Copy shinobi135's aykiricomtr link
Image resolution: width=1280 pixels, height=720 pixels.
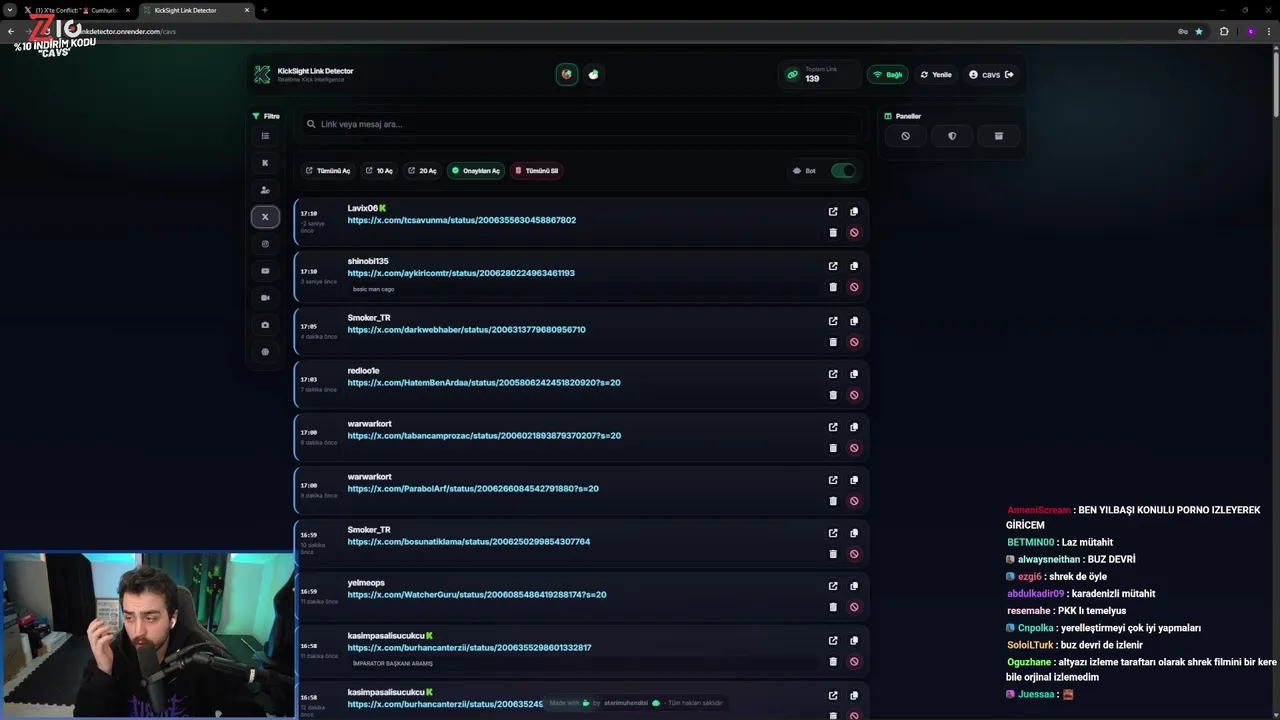pyautogui.click(x=854, y=266)
